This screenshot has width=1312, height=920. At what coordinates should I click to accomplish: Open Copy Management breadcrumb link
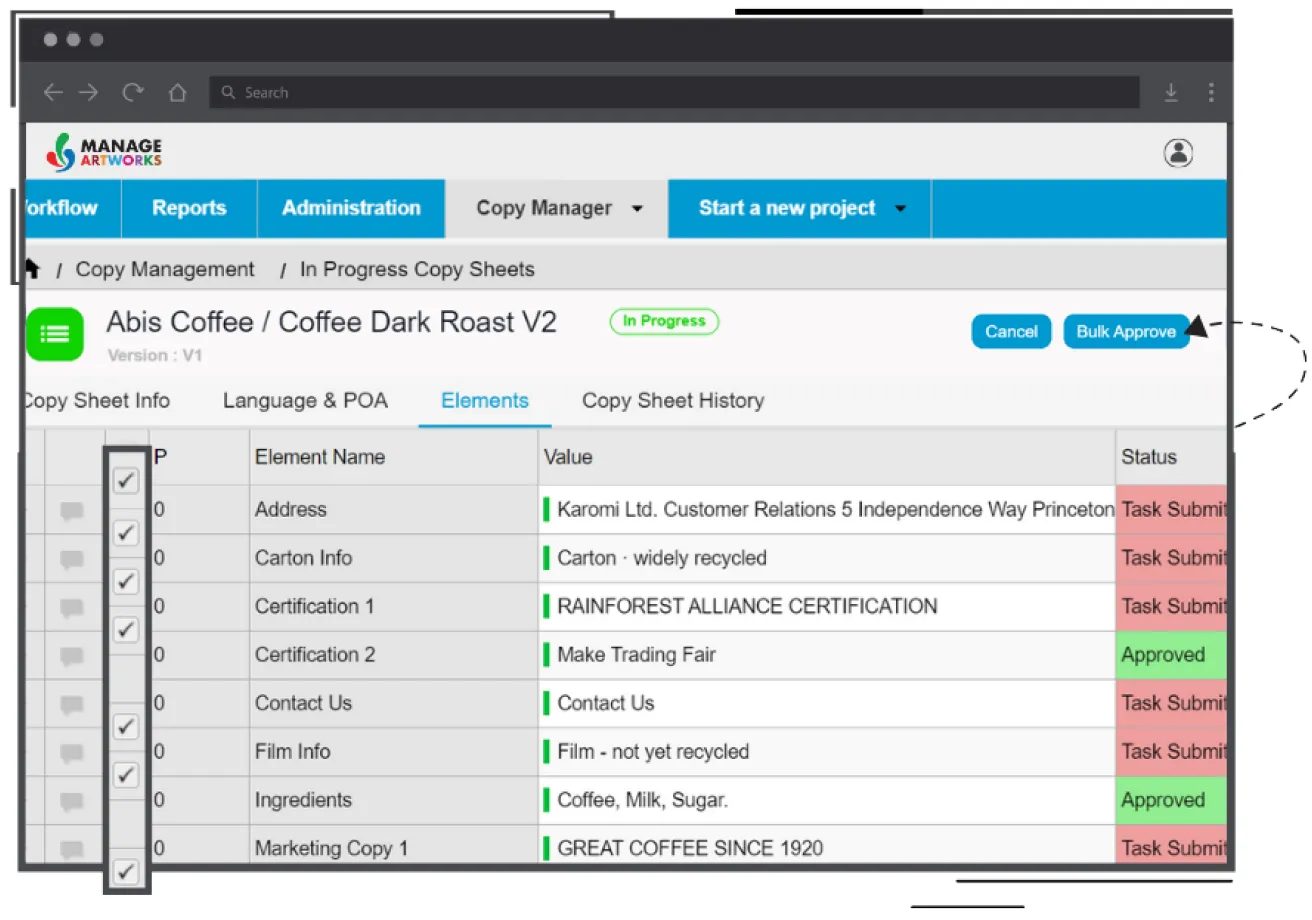pyautogui.click(x=165, y=269)
